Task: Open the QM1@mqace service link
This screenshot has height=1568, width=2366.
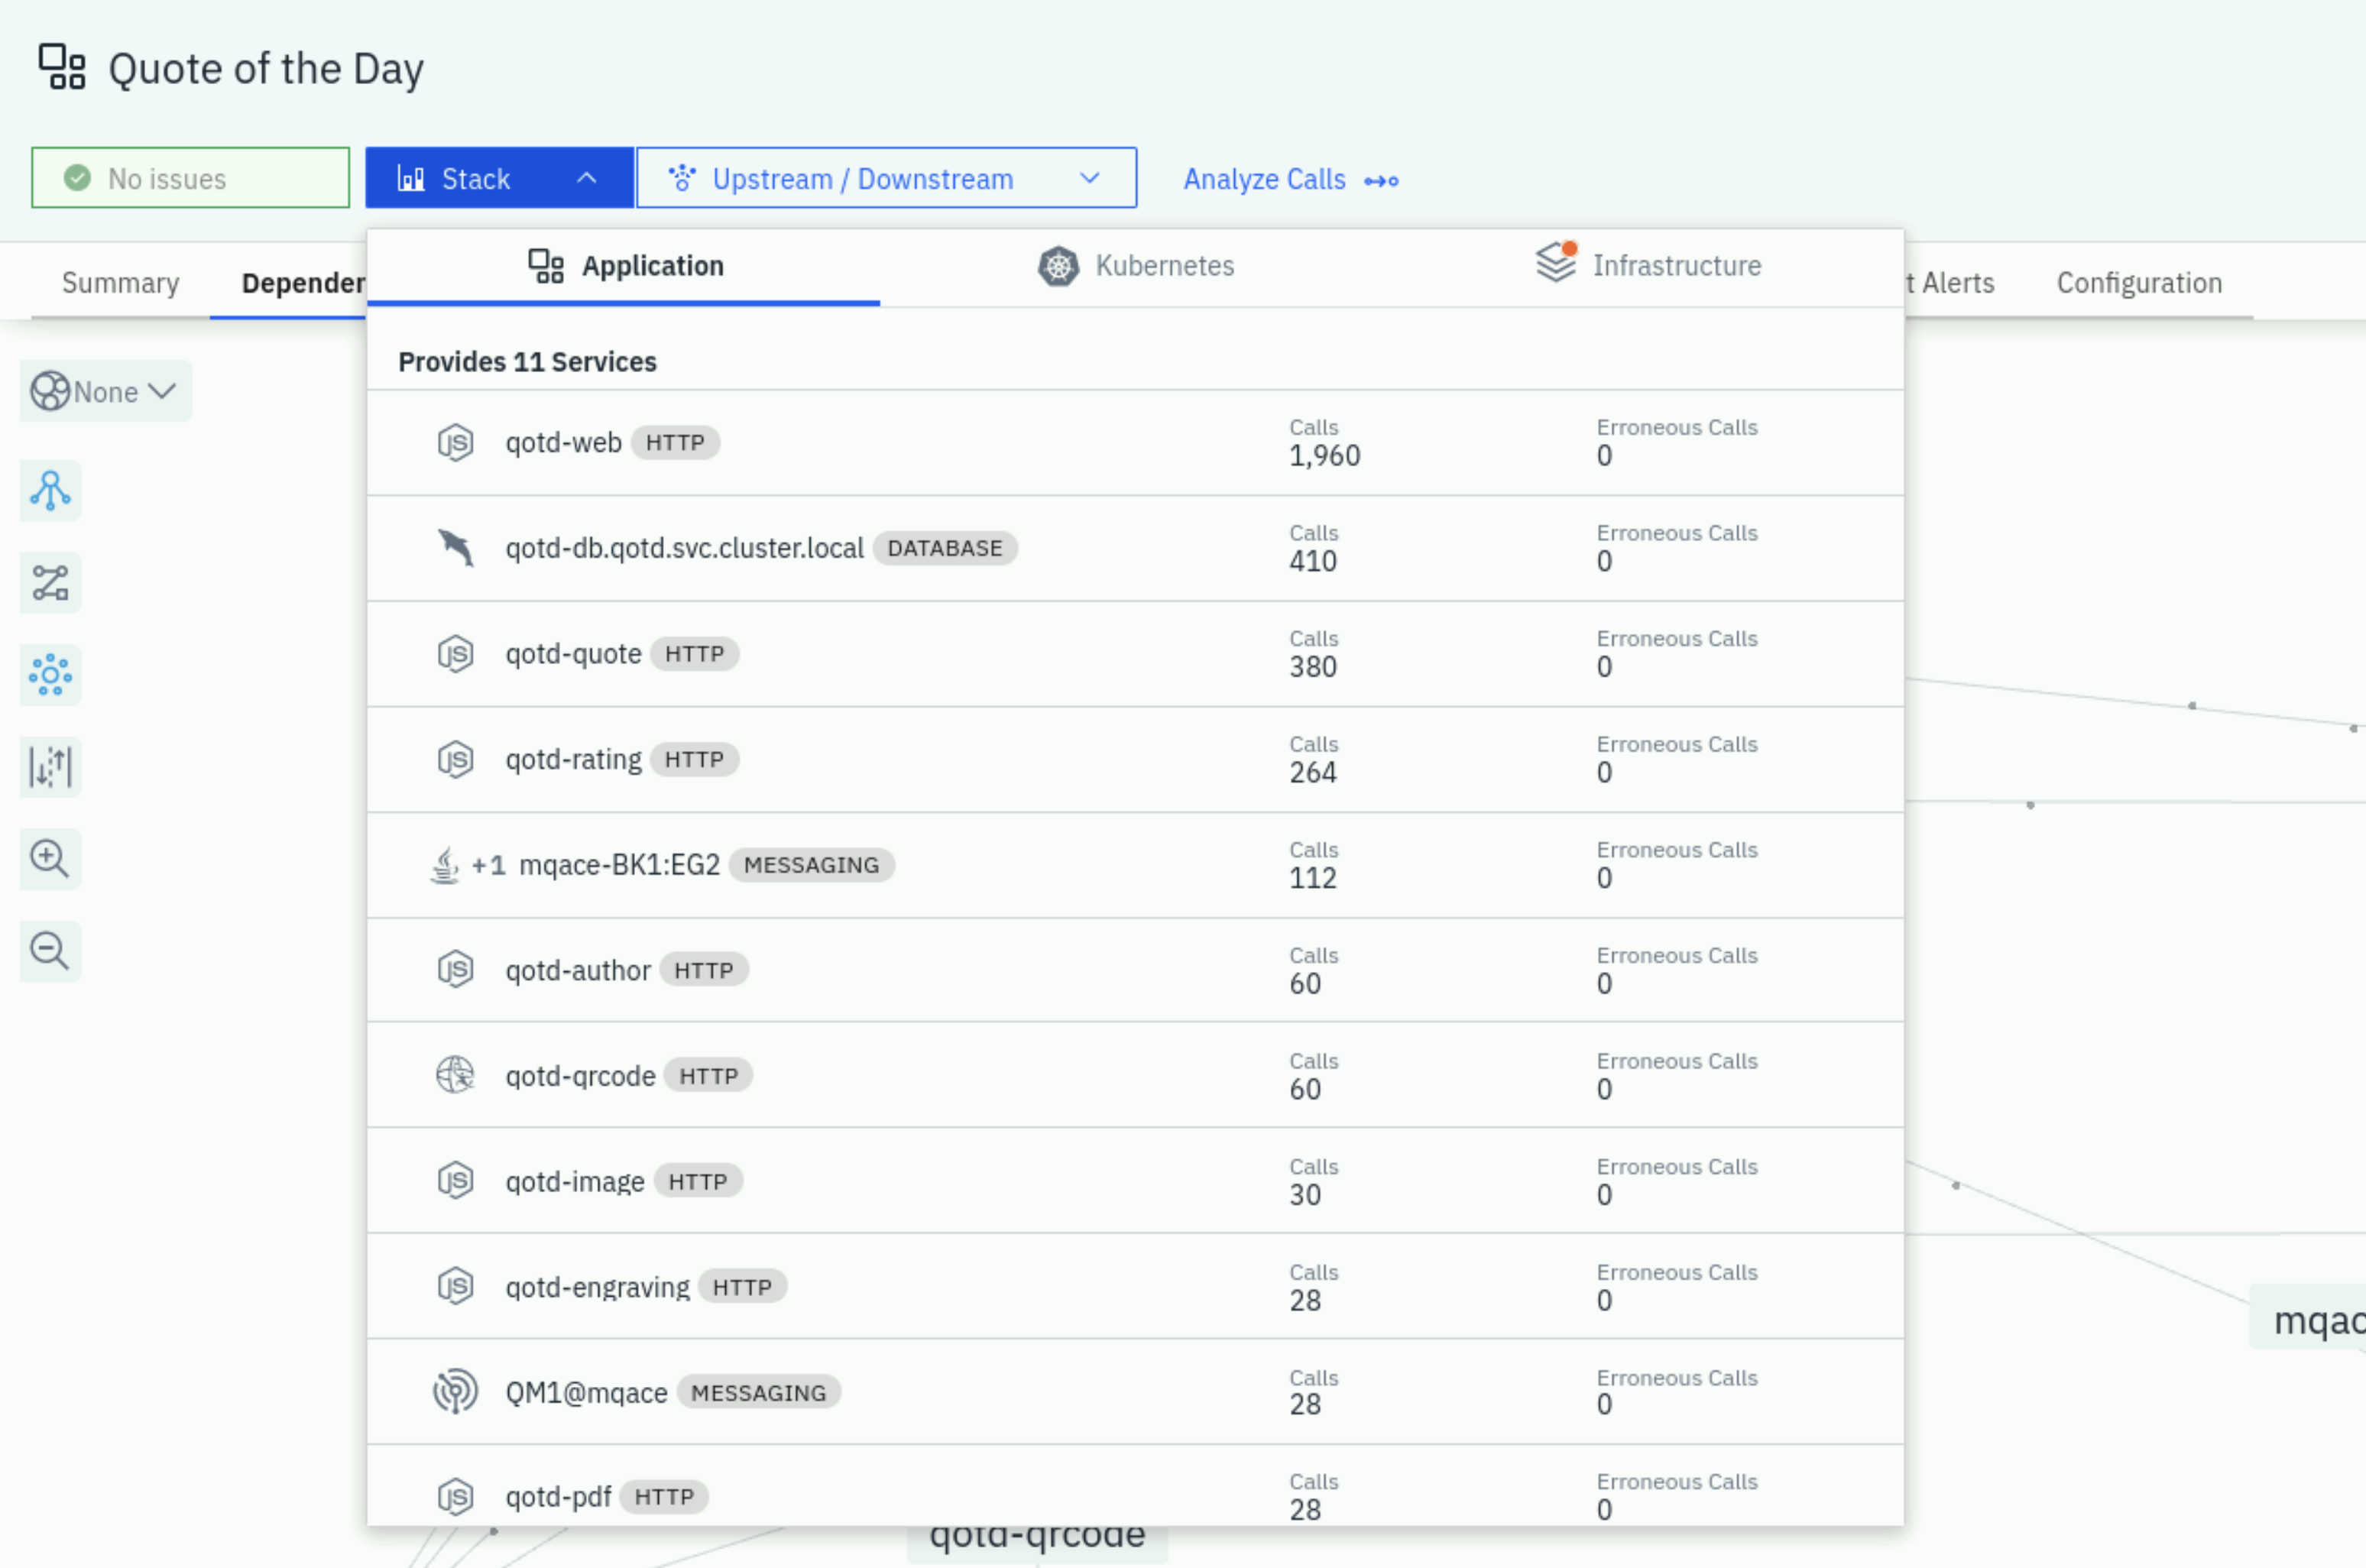Action: pyautogui.click(x=586, y=1392)
